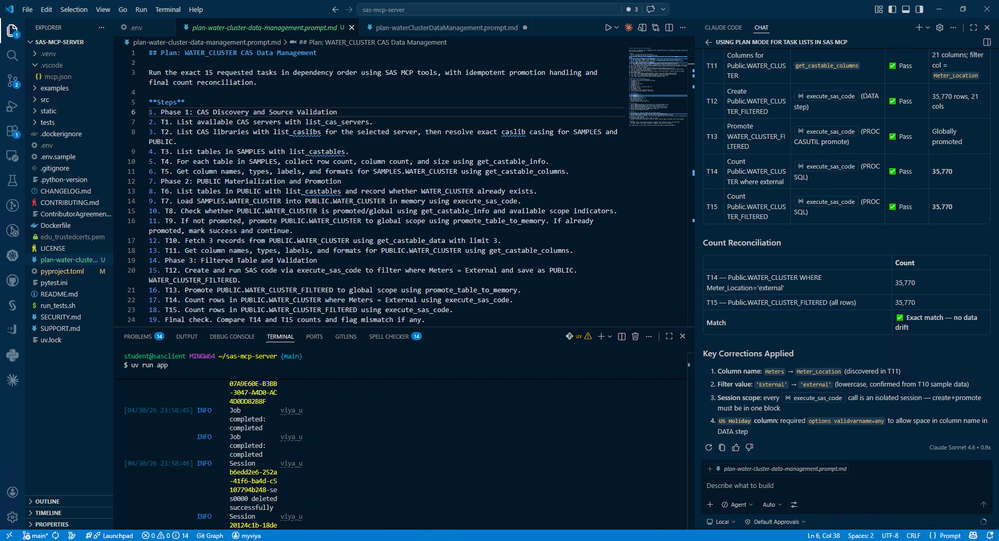Viewport: 999px width, 541px height.
Task: Click the Copilot status icon in status bar
Action: click(973, 536)
